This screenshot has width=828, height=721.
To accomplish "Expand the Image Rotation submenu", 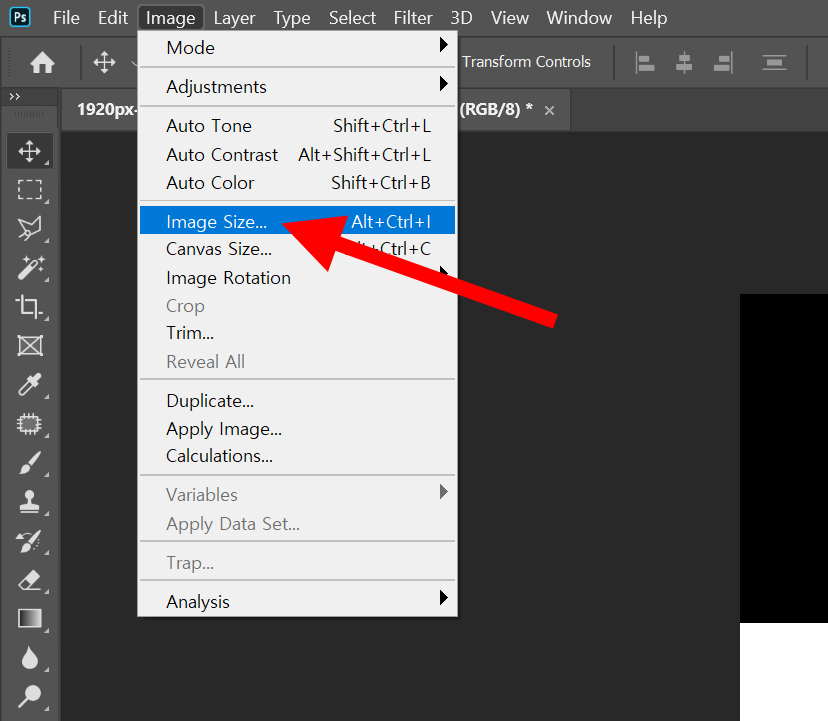I will [297, 278].
